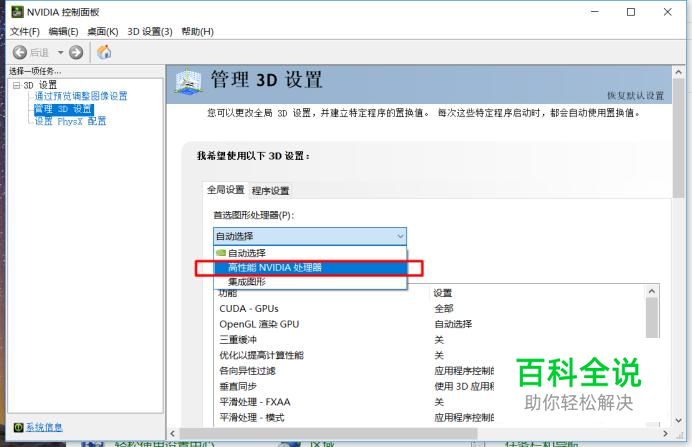Click the 设置 column header
This screenshot has height=447, width=692.
pyautogui.click(x=443, y=293)
